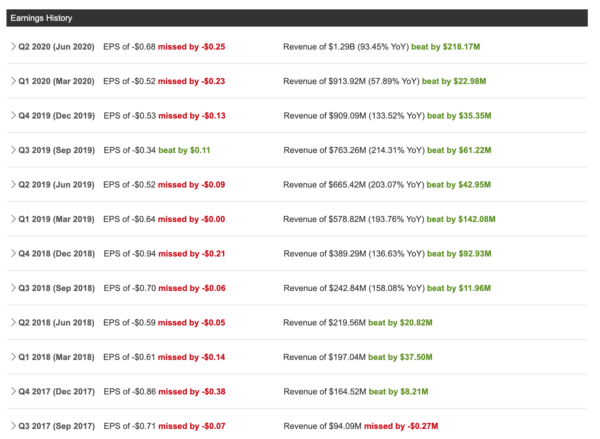
Task: Select the Q1 2019 (Mar 2019) quarter label
Action: (56, 219)
